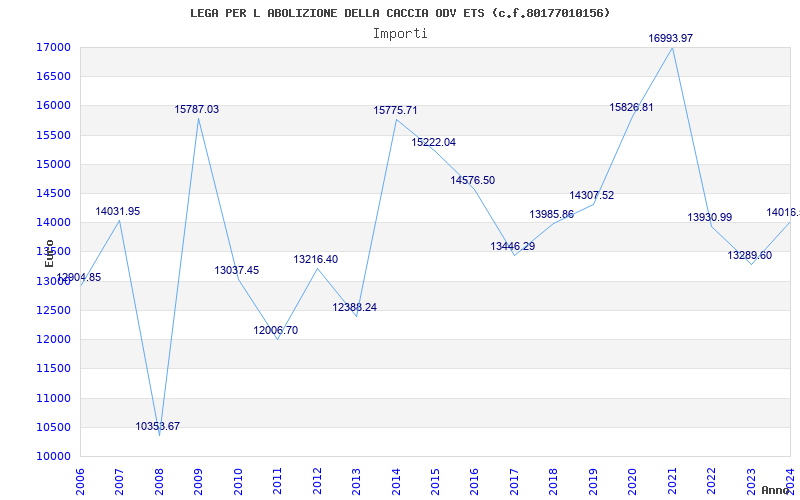Click the y-axis value 16000
Viewport: 800px width, 500px height.
53,106
